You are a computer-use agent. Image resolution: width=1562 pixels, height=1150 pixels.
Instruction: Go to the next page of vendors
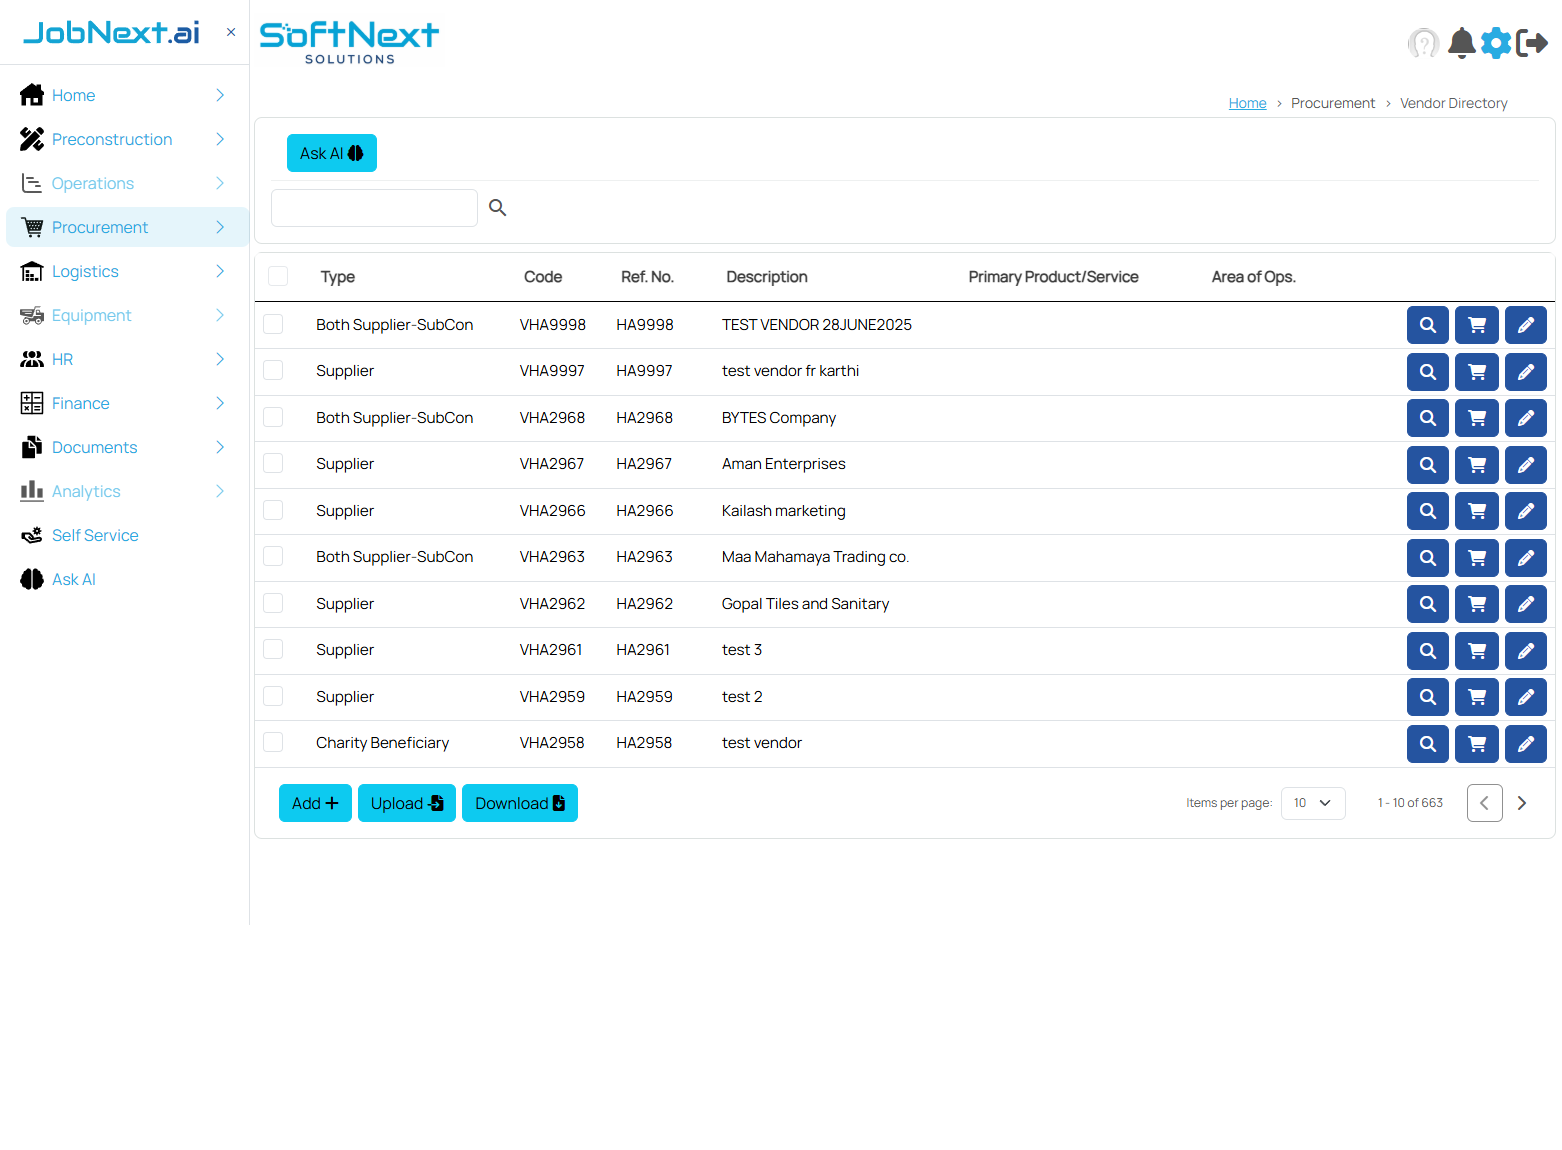1522,802
